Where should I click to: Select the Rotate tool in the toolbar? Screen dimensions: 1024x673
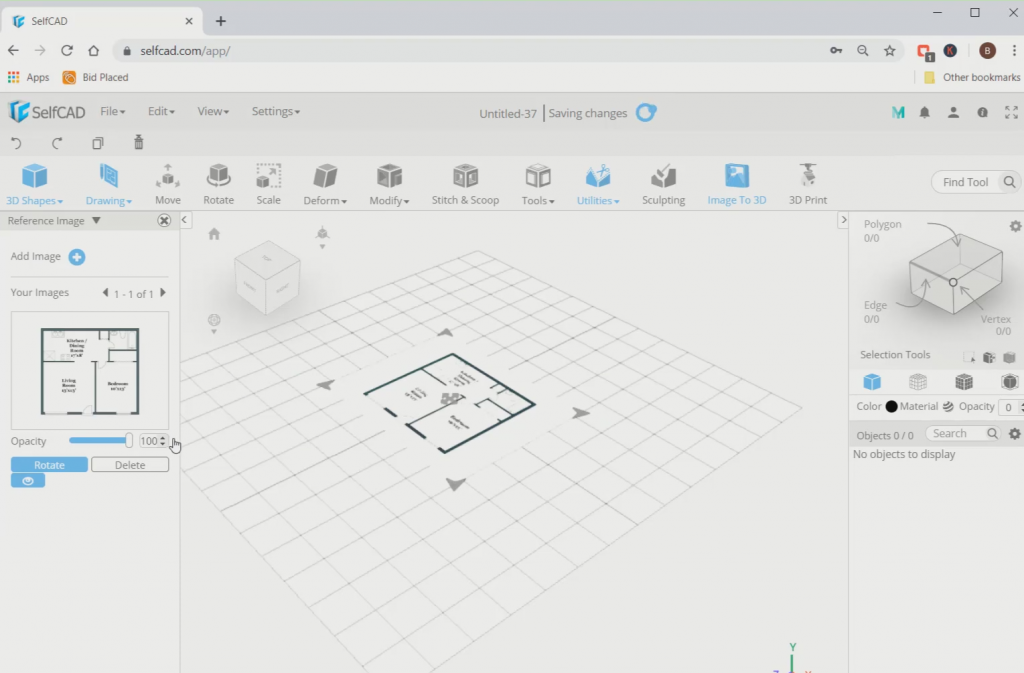[218, 181]
